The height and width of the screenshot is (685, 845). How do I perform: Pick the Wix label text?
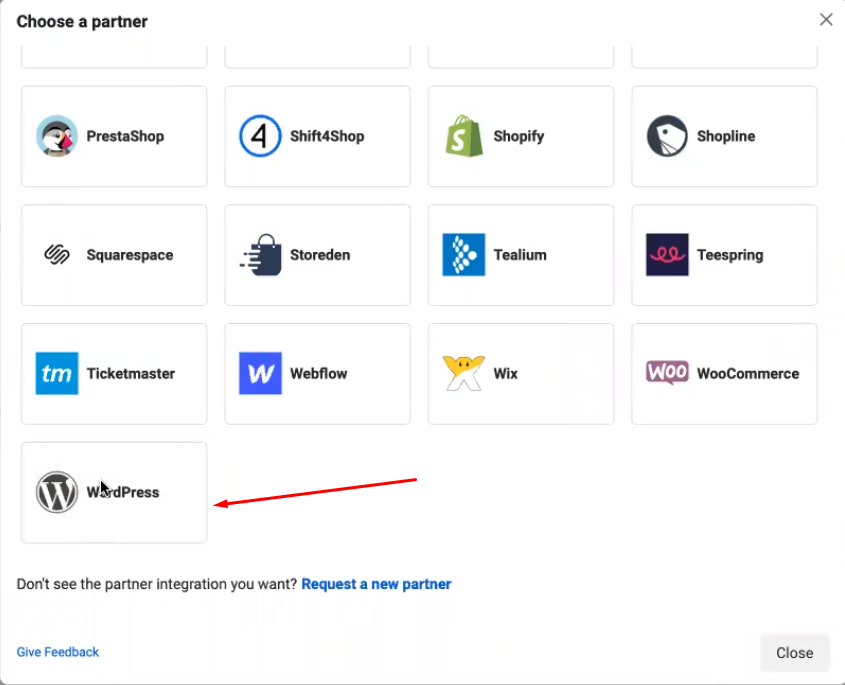[x=505, y=373]
